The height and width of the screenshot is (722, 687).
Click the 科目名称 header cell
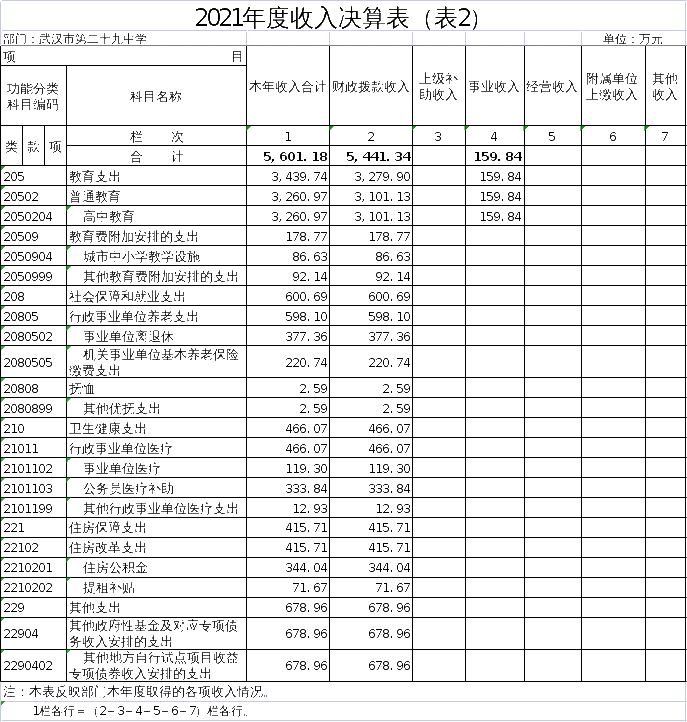[156, 96]
